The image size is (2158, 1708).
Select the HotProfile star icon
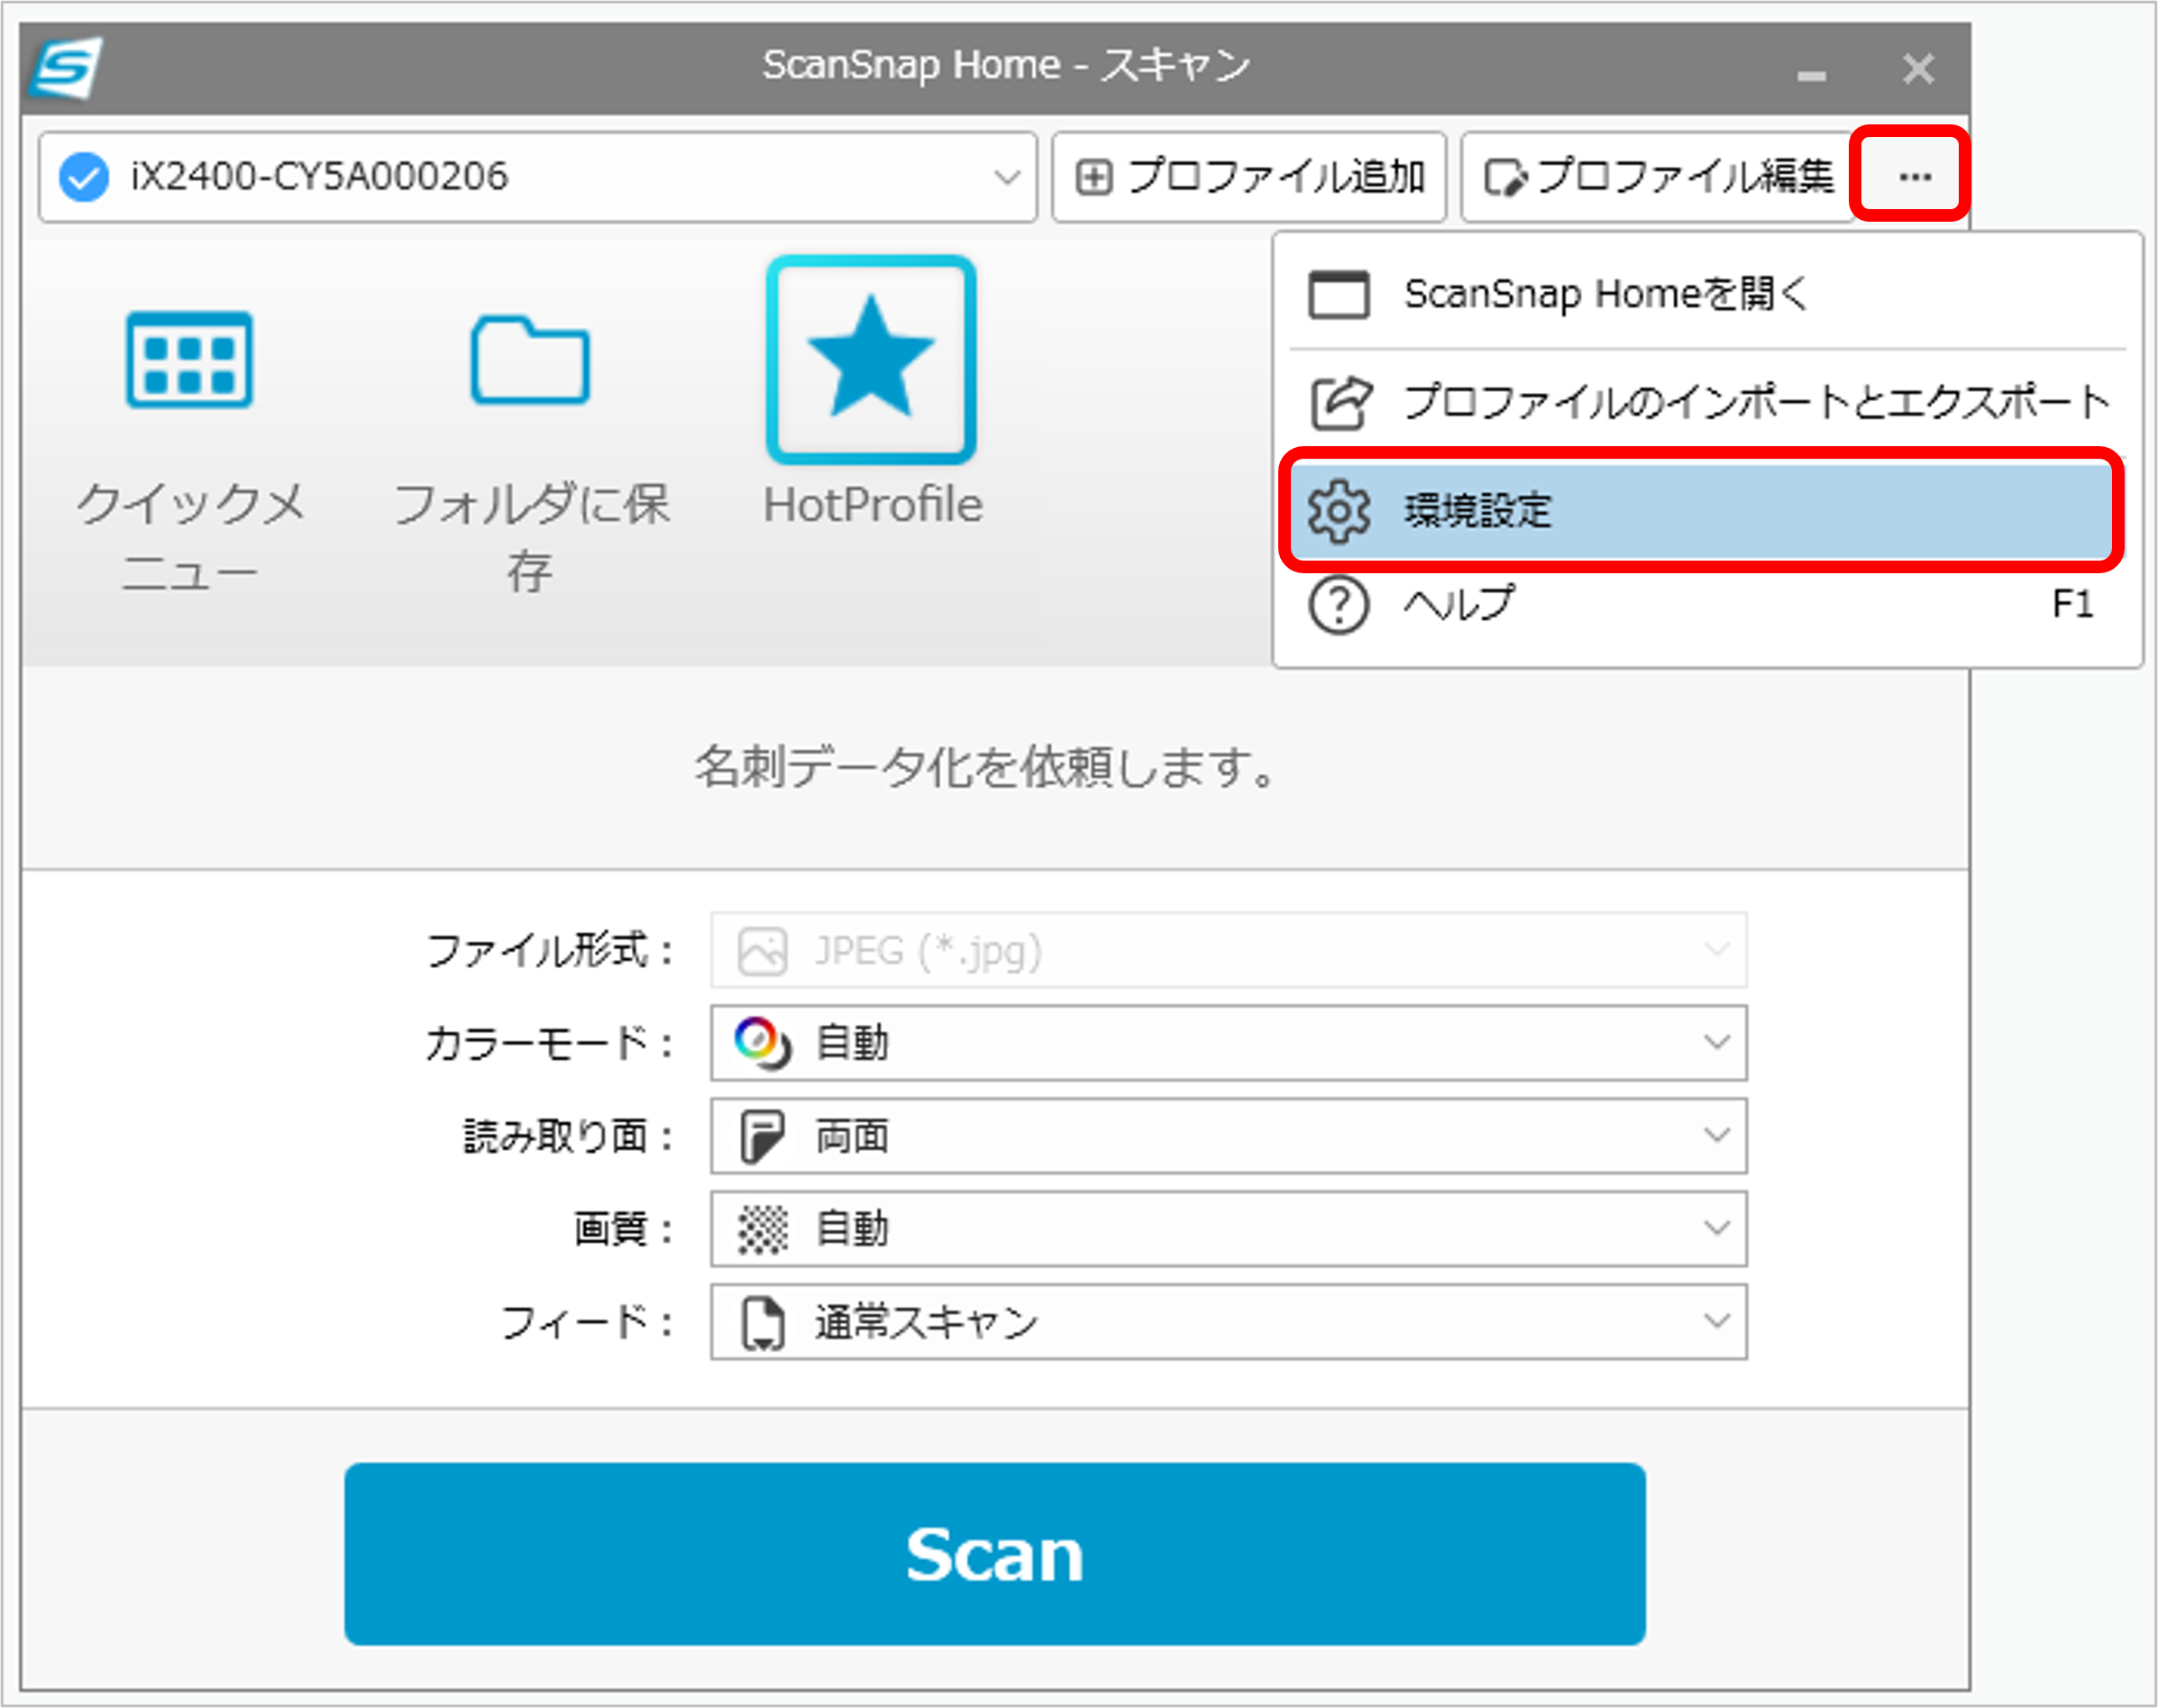pos(871,360)
